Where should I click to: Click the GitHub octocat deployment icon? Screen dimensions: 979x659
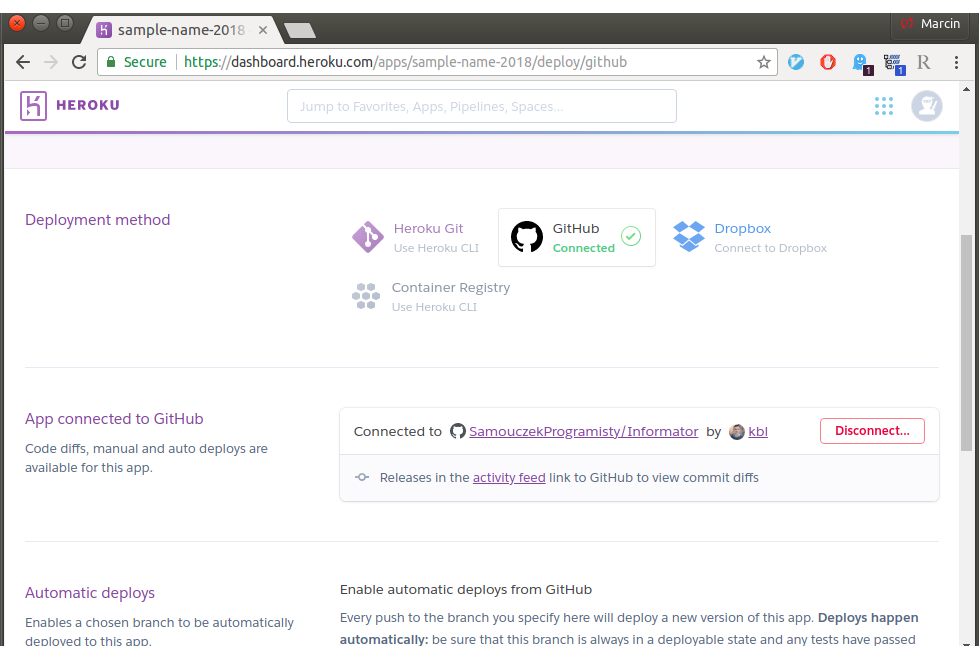(x=527, y=237)
